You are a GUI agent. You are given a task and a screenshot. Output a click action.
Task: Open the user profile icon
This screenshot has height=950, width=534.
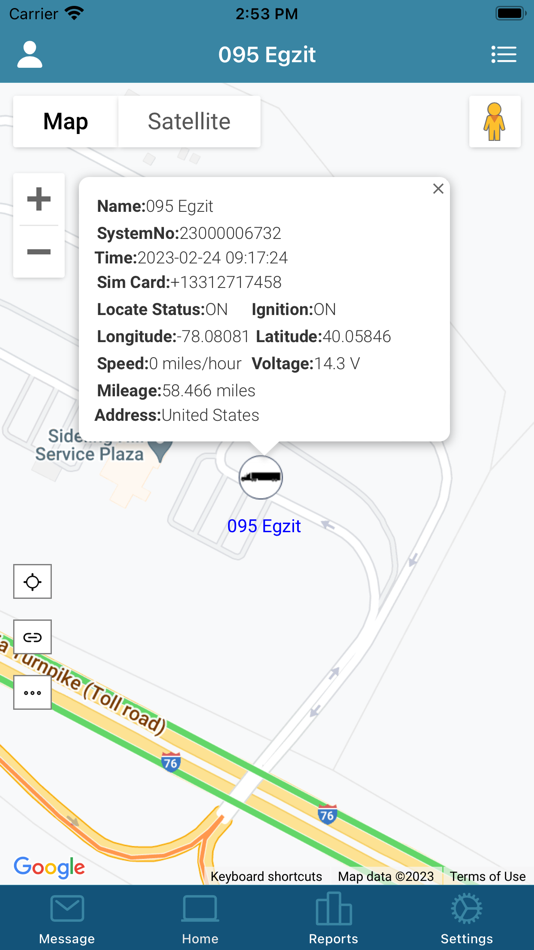[x=30, y=55]
